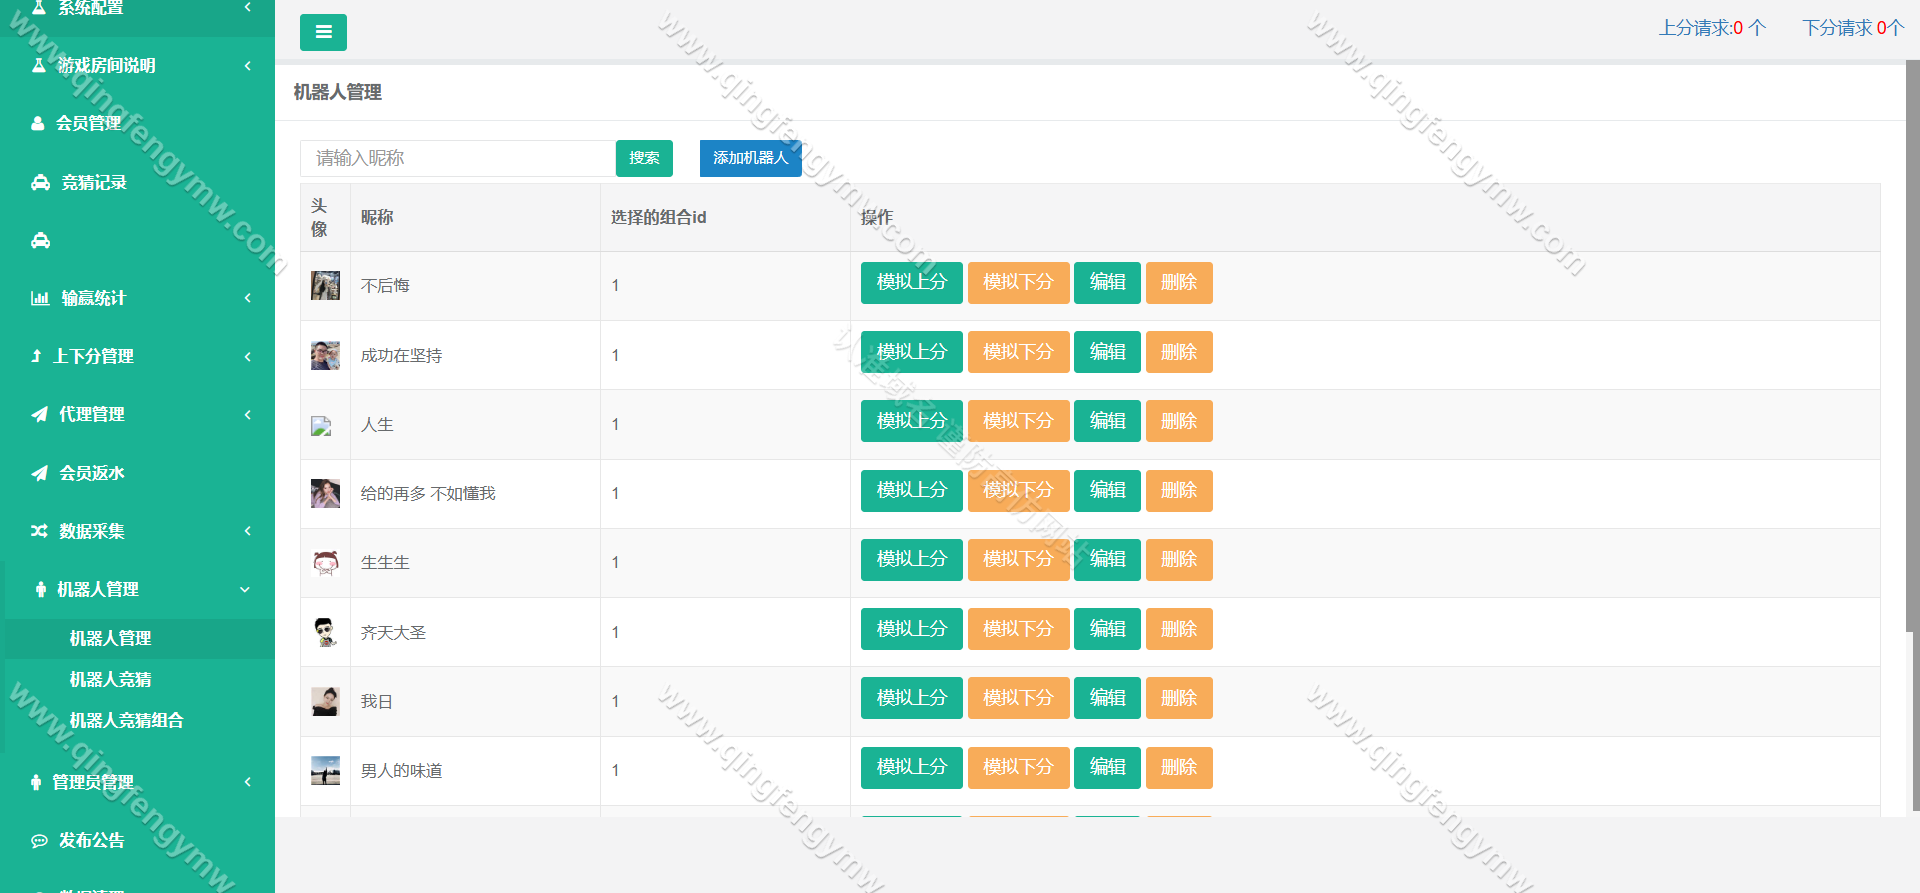Collapse the 机器人管理 menu chevron
This screenshot has width=1920, height=893.
pyautogui.click(x=245, y=589)
